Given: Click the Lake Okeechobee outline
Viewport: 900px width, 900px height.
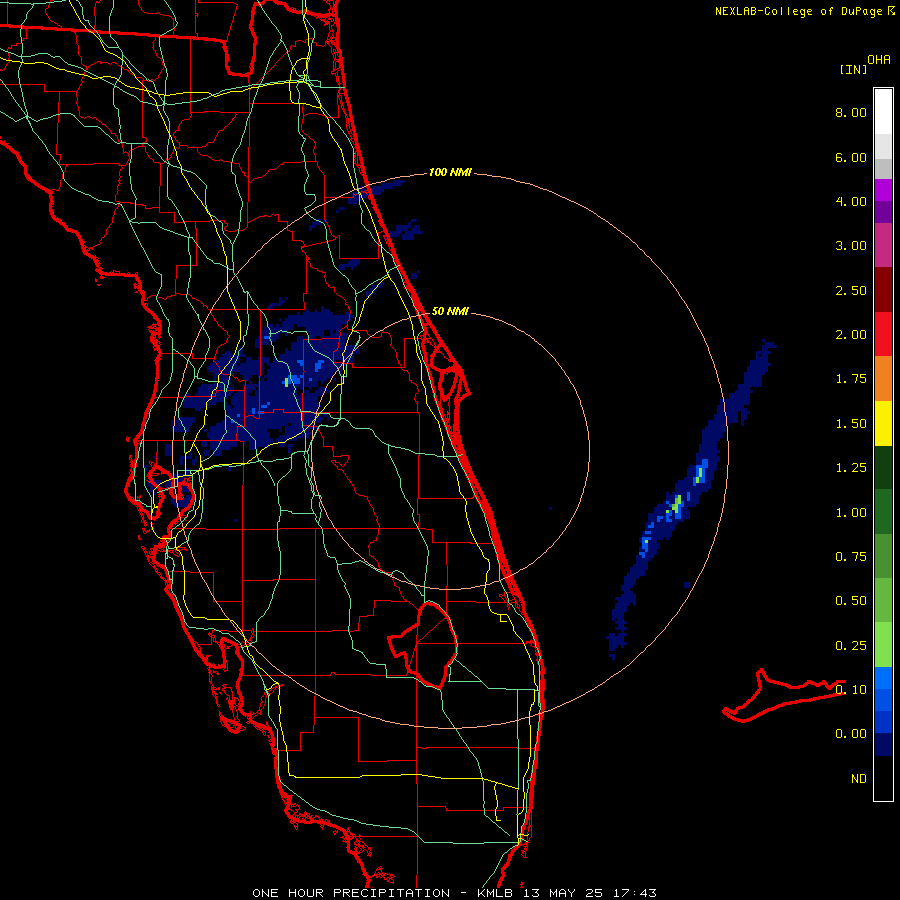Looking at the screenshot, I should (423, 645).
